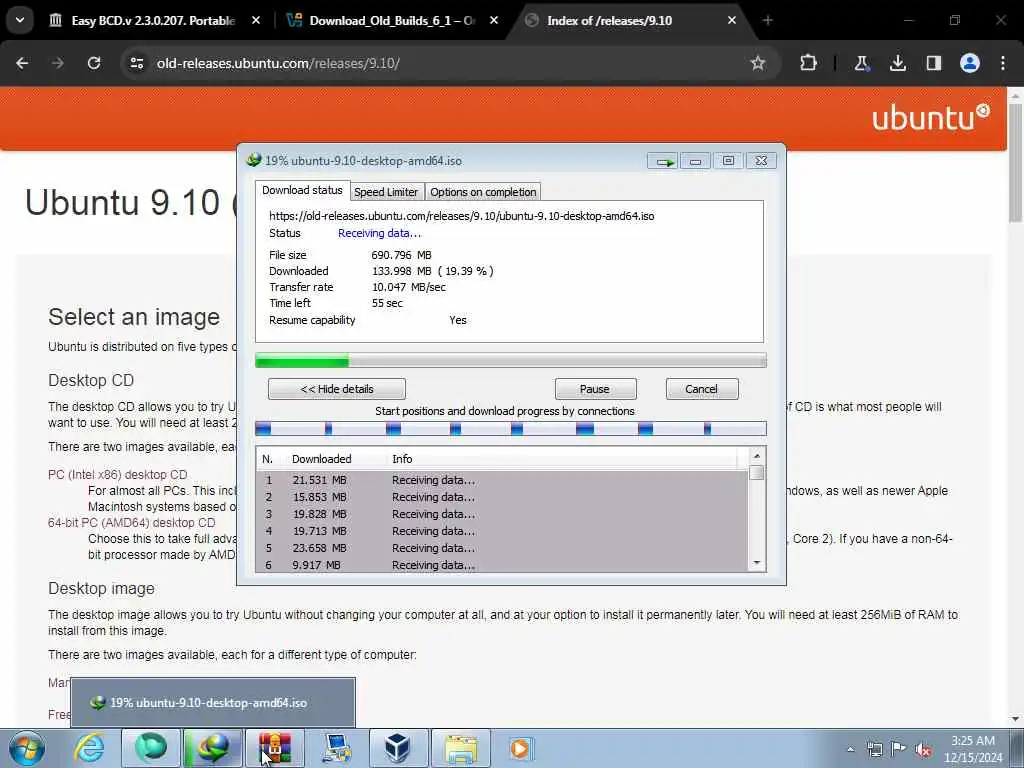Open the Chrome profile avatar

point(970,63)
